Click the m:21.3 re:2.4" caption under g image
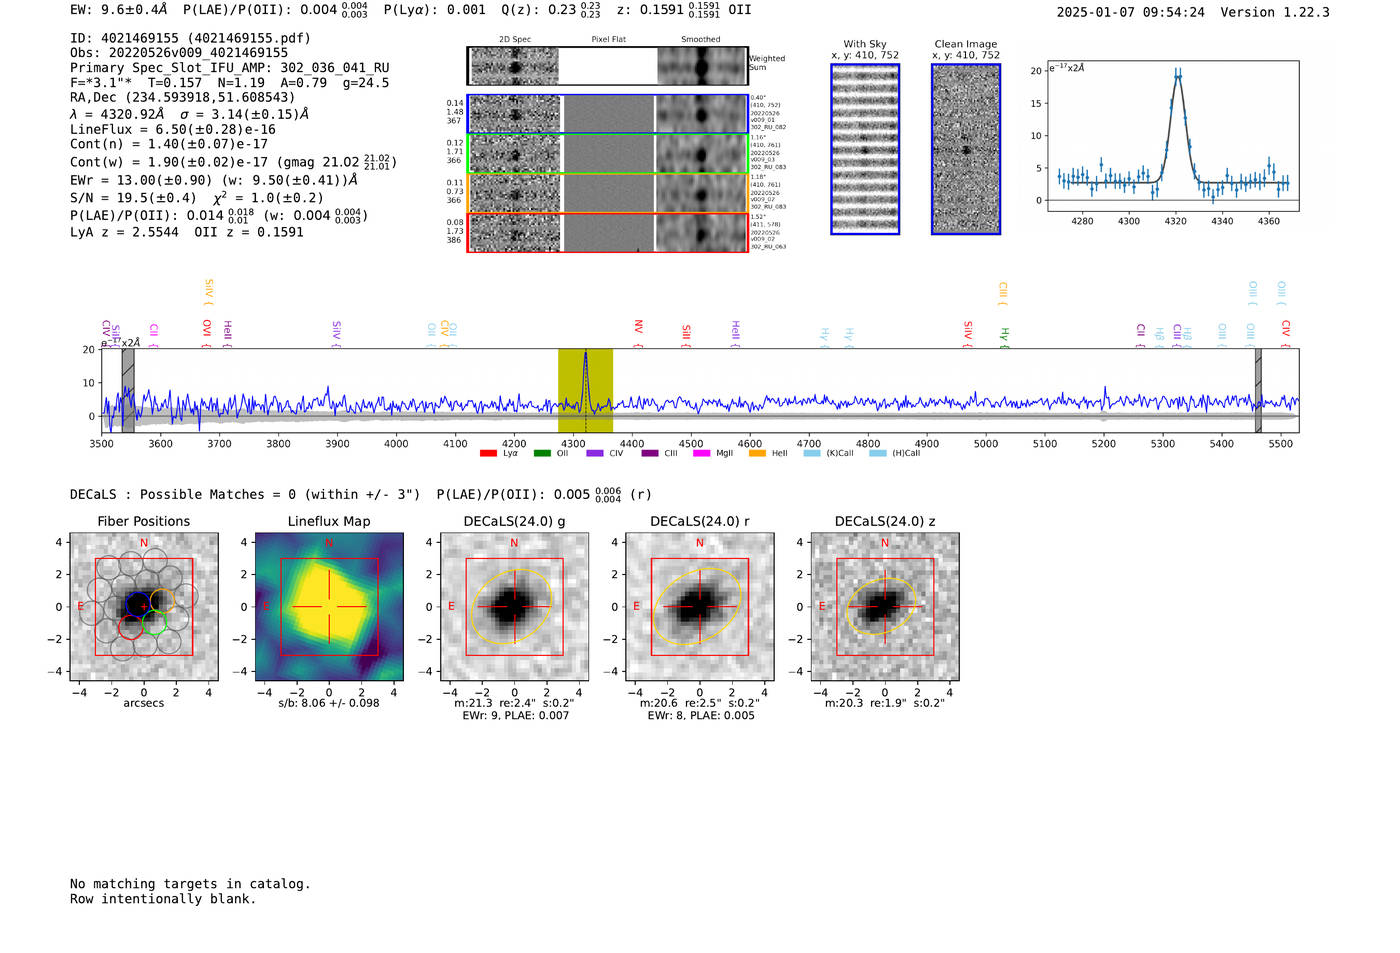 pos(514,703)
